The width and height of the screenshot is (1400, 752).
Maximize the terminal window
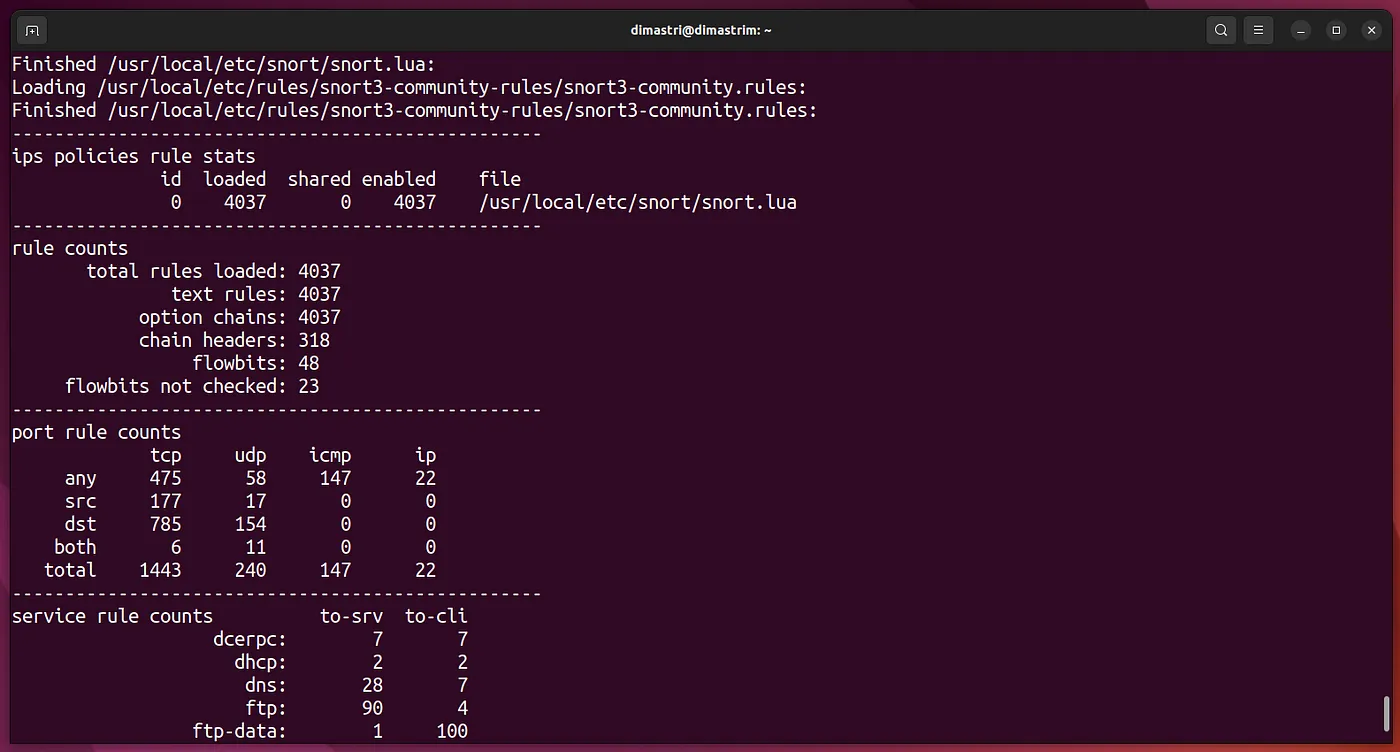1336,30
